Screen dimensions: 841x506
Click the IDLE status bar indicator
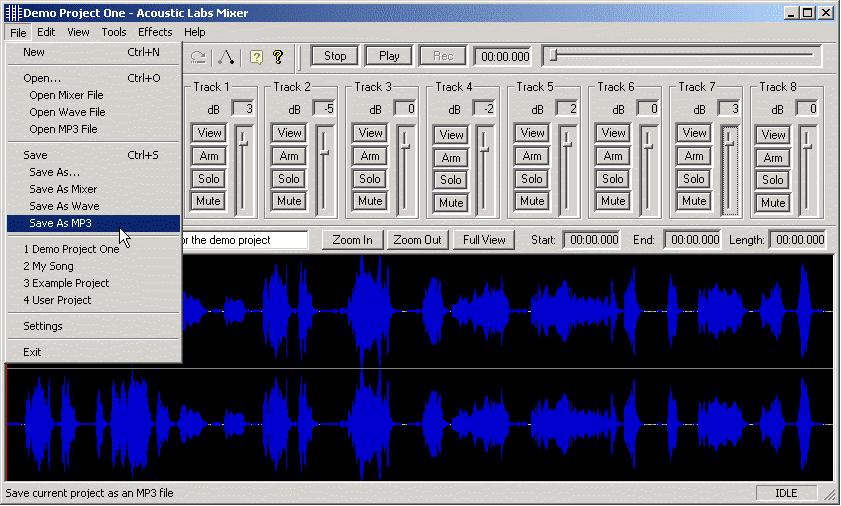[786, 493]
